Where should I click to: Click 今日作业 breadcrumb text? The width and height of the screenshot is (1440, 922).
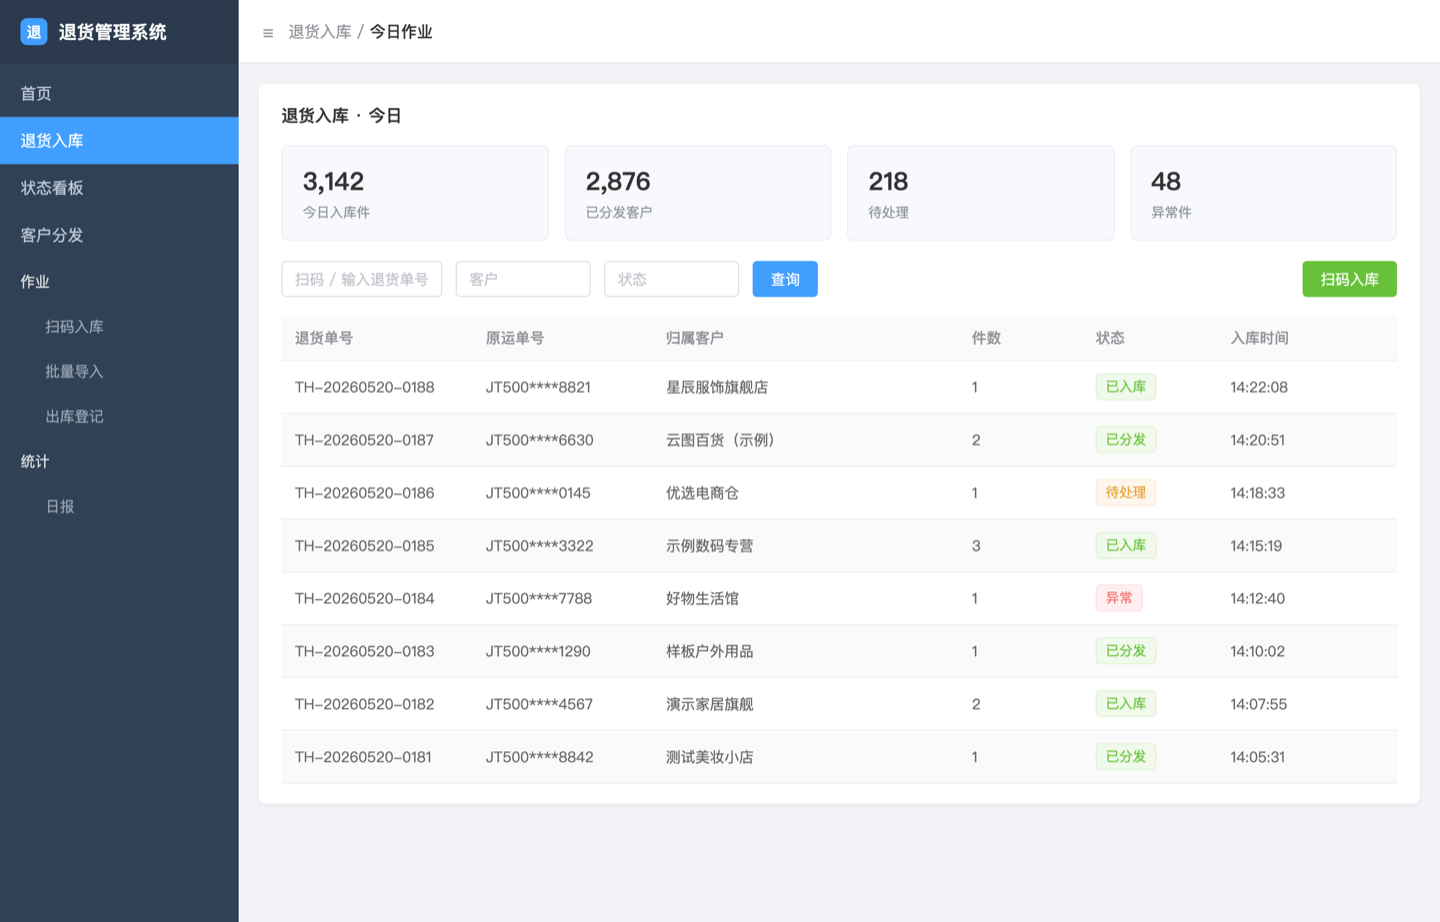click(x=401, y=32)
